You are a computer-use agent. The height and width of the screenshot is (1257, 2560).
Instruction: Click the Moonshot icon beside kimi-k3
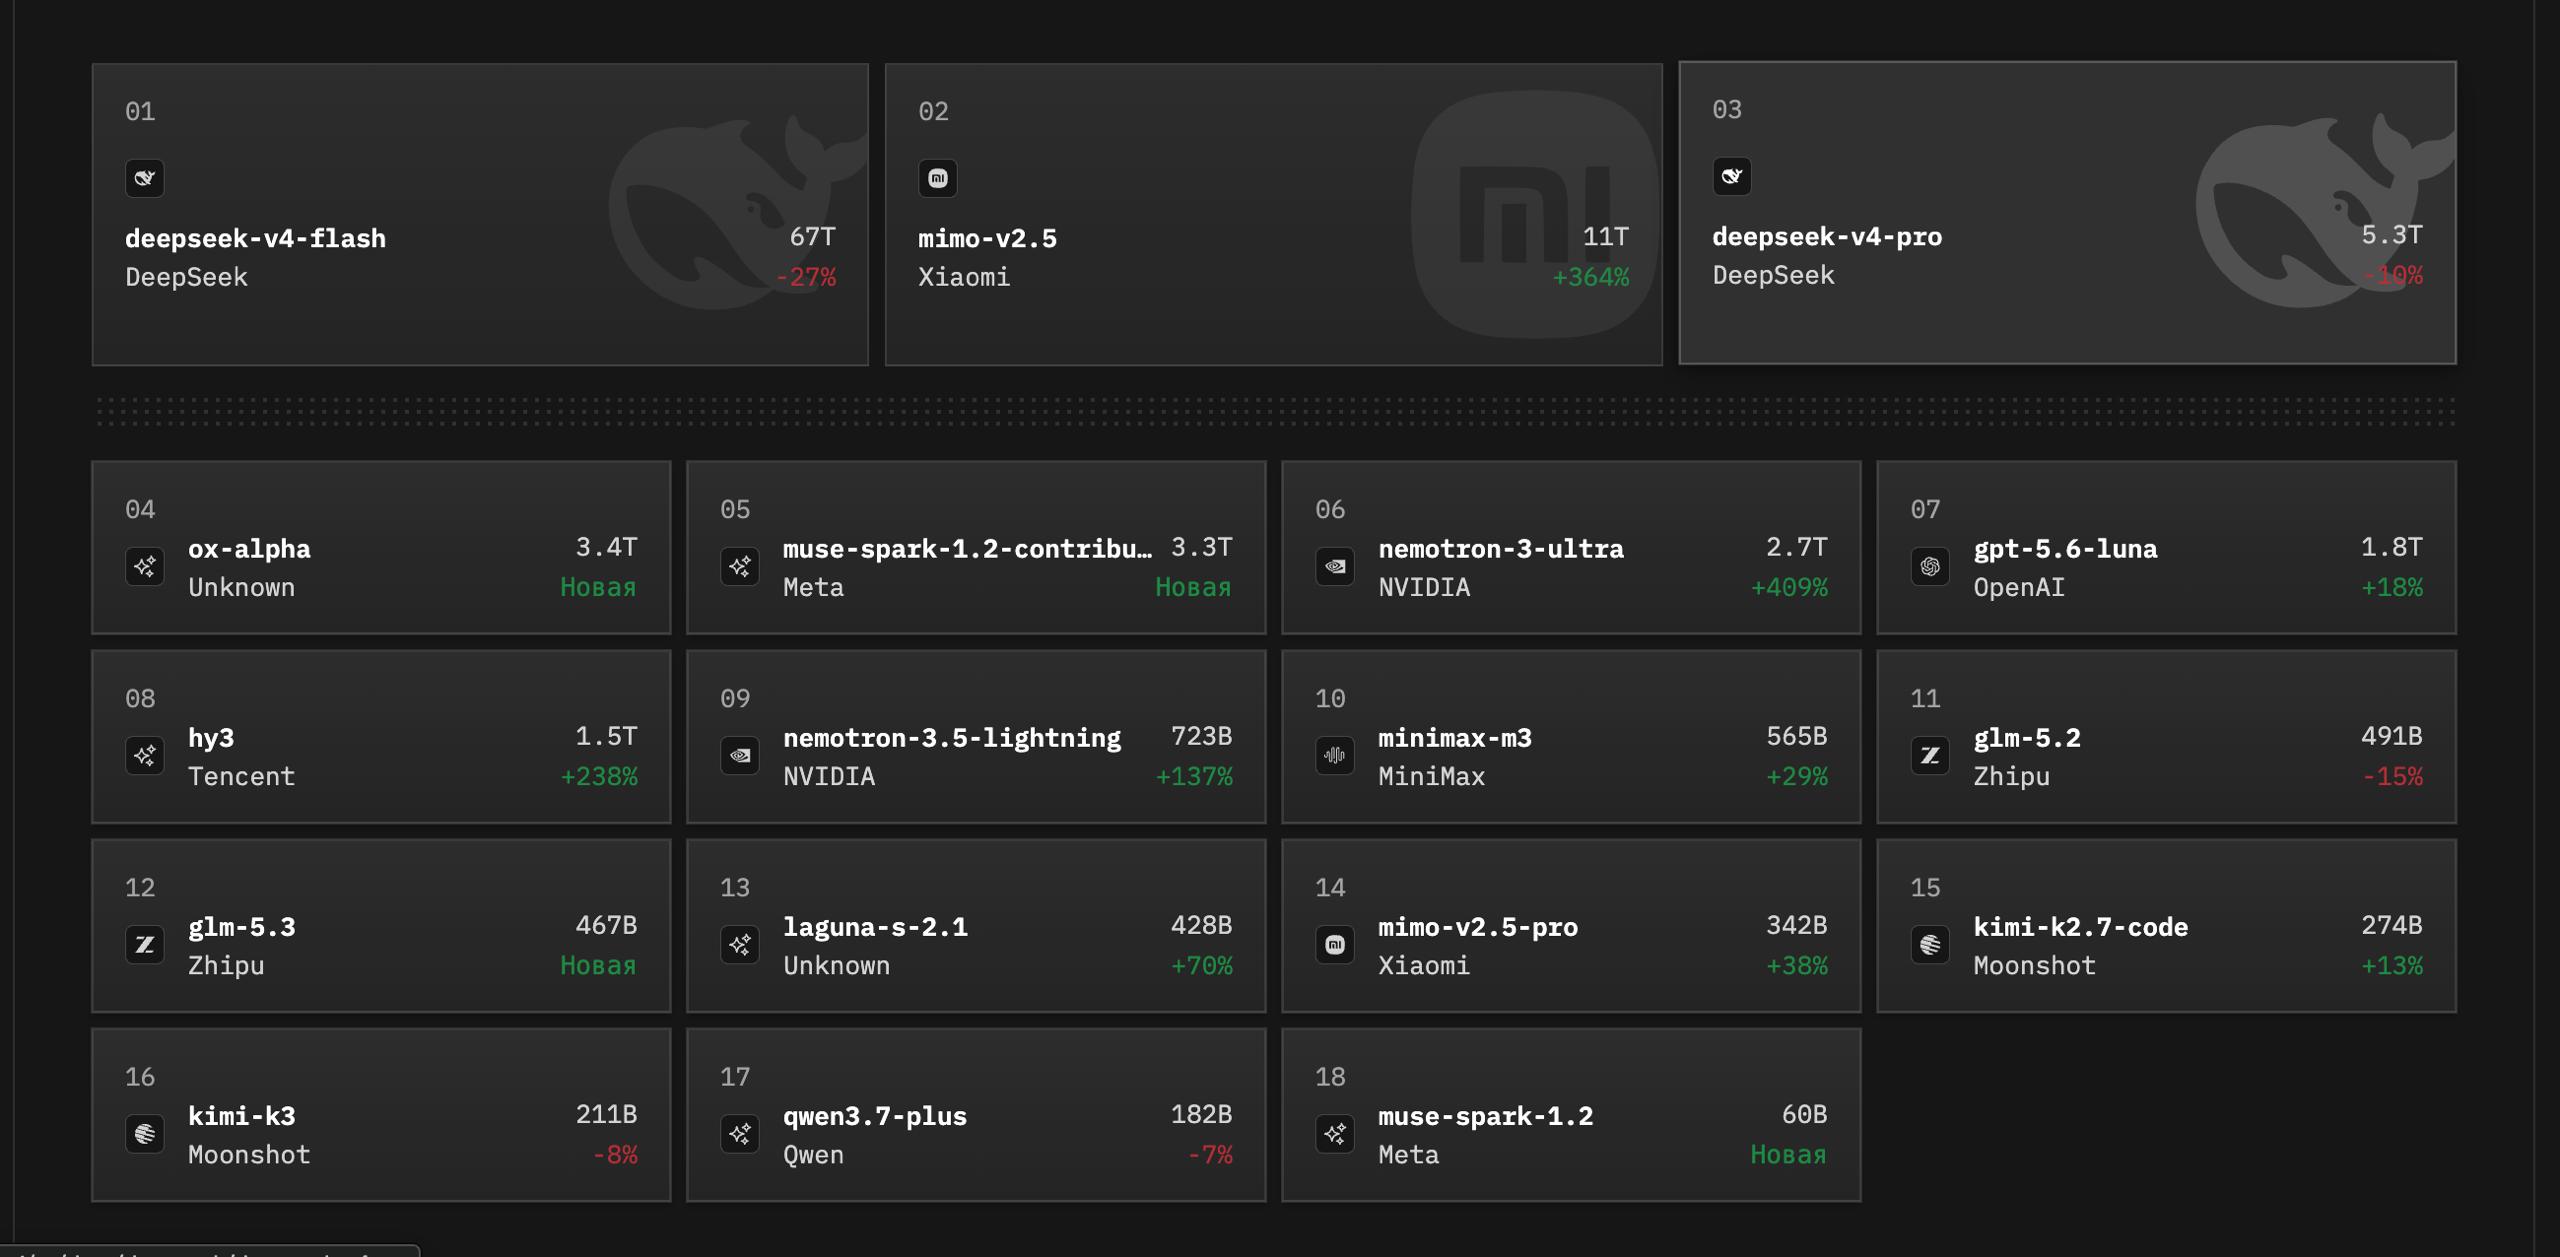[145, 1134]
